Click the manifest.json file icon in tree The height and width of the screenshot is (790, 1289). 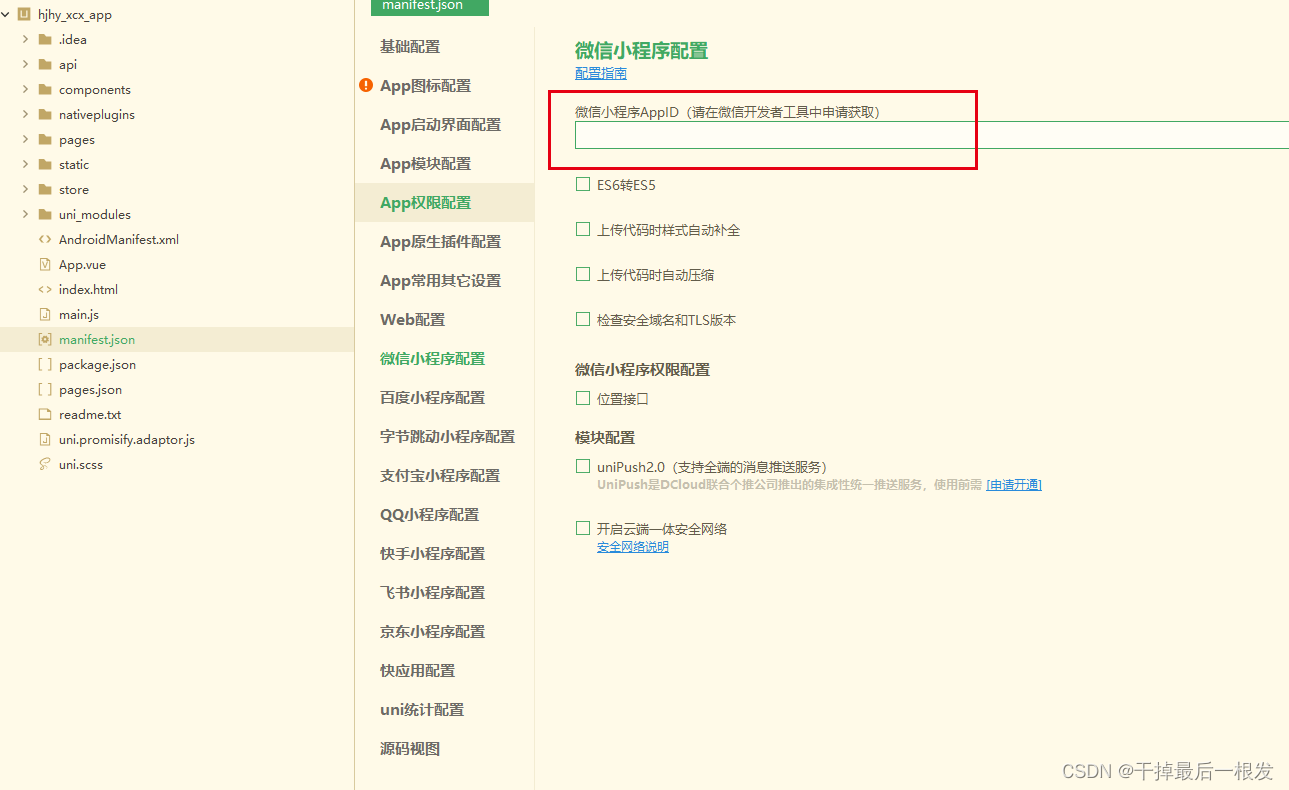tap(44, 340)
